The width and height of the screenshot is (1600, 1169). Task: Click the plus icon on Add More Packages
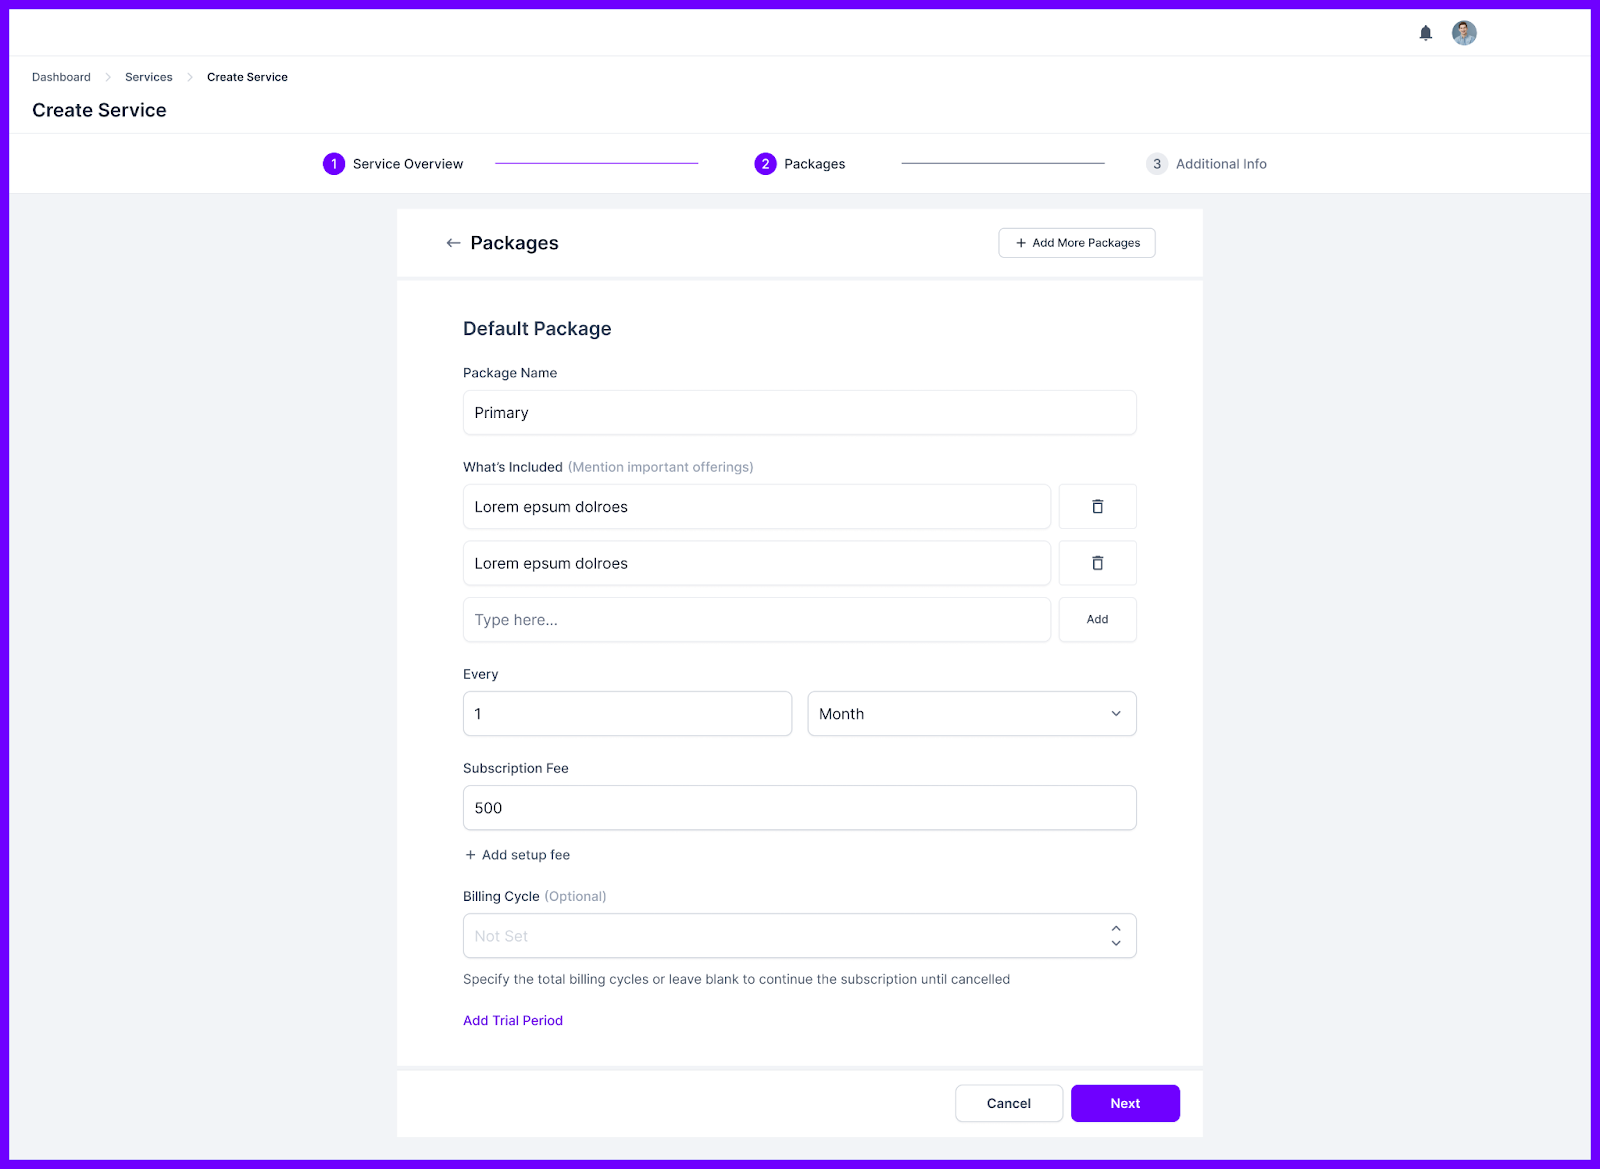[1020, 243]
